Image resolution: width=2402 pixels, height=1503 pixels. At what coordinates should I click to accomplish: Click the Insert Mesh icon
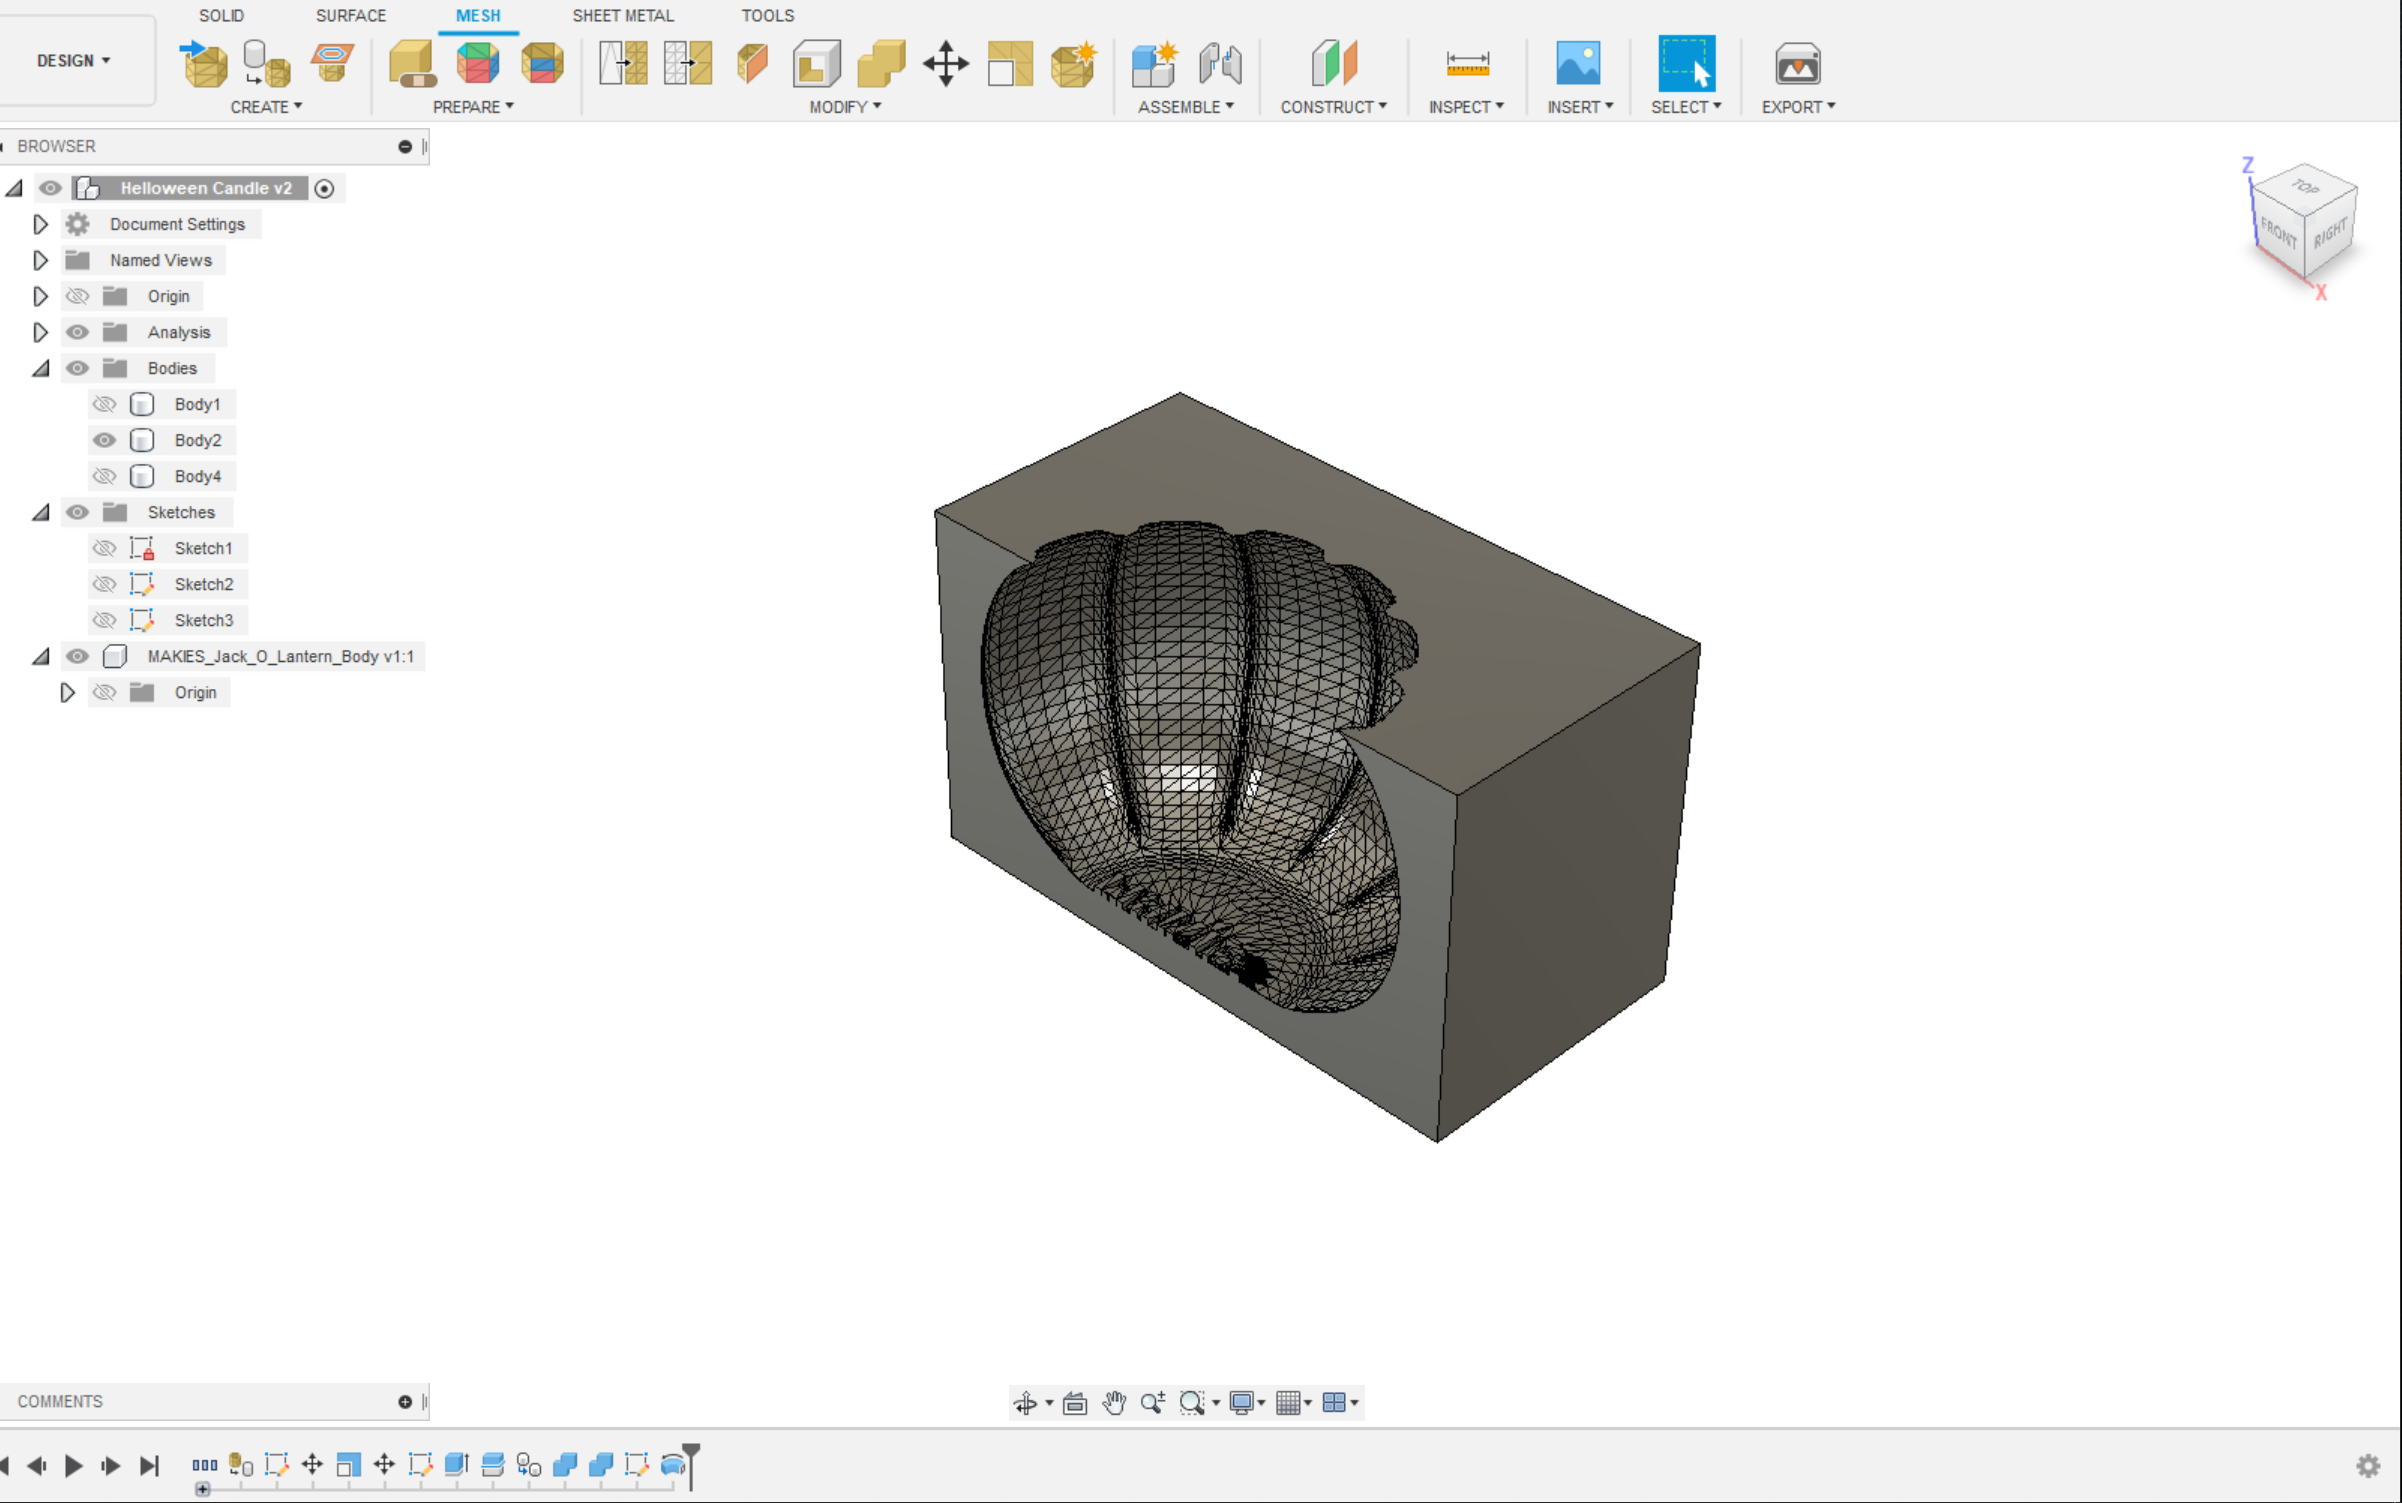click(x=204, y=64)
